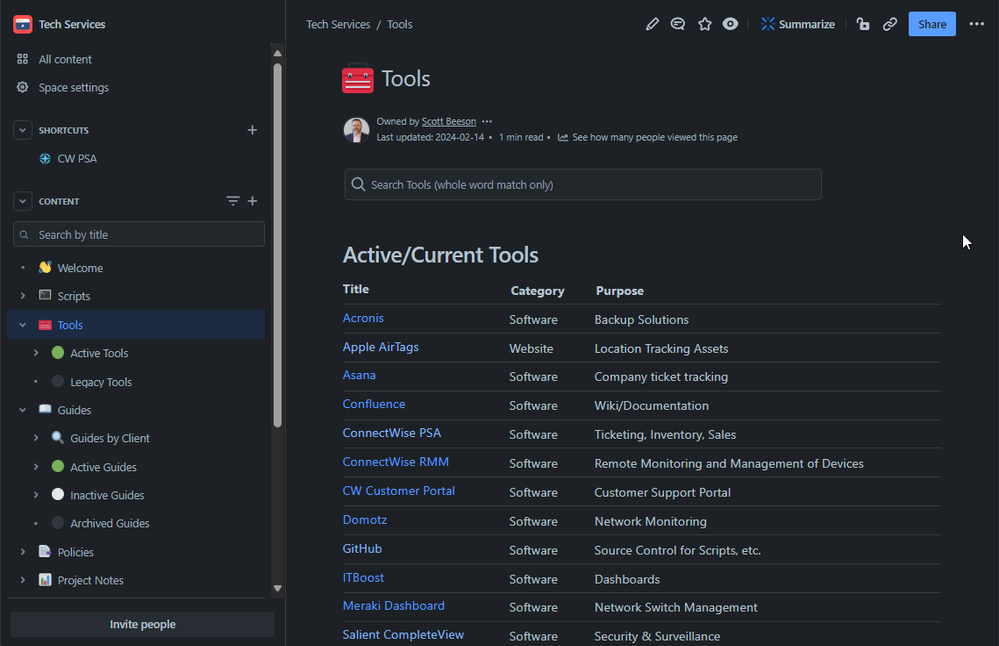
Task: Open the CW PSA shortcut
Action: [x=77, y=159]
